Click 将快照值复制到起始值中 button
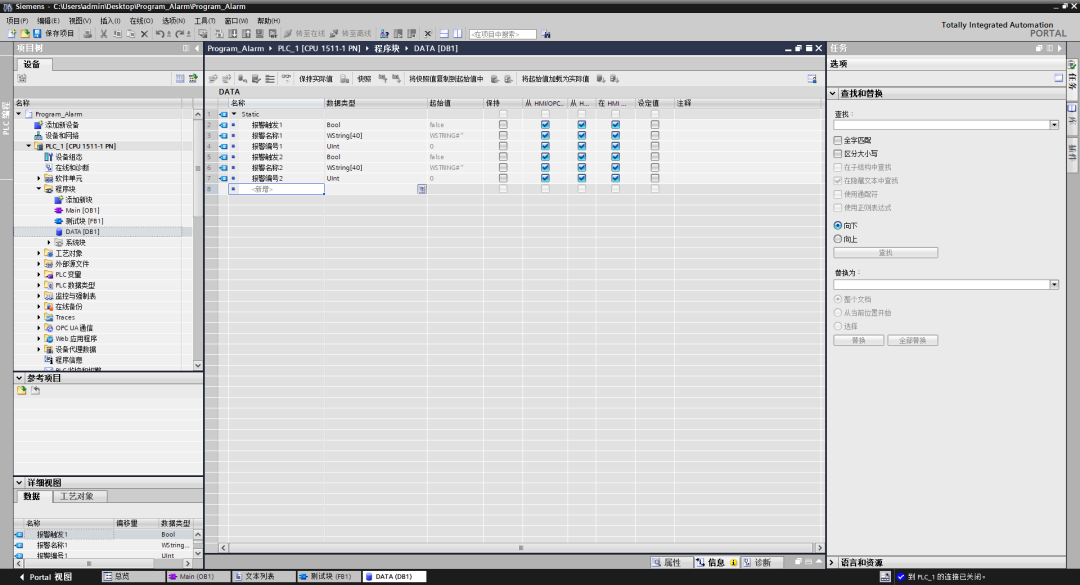1080x585 pixels. [x=446, y=79]
